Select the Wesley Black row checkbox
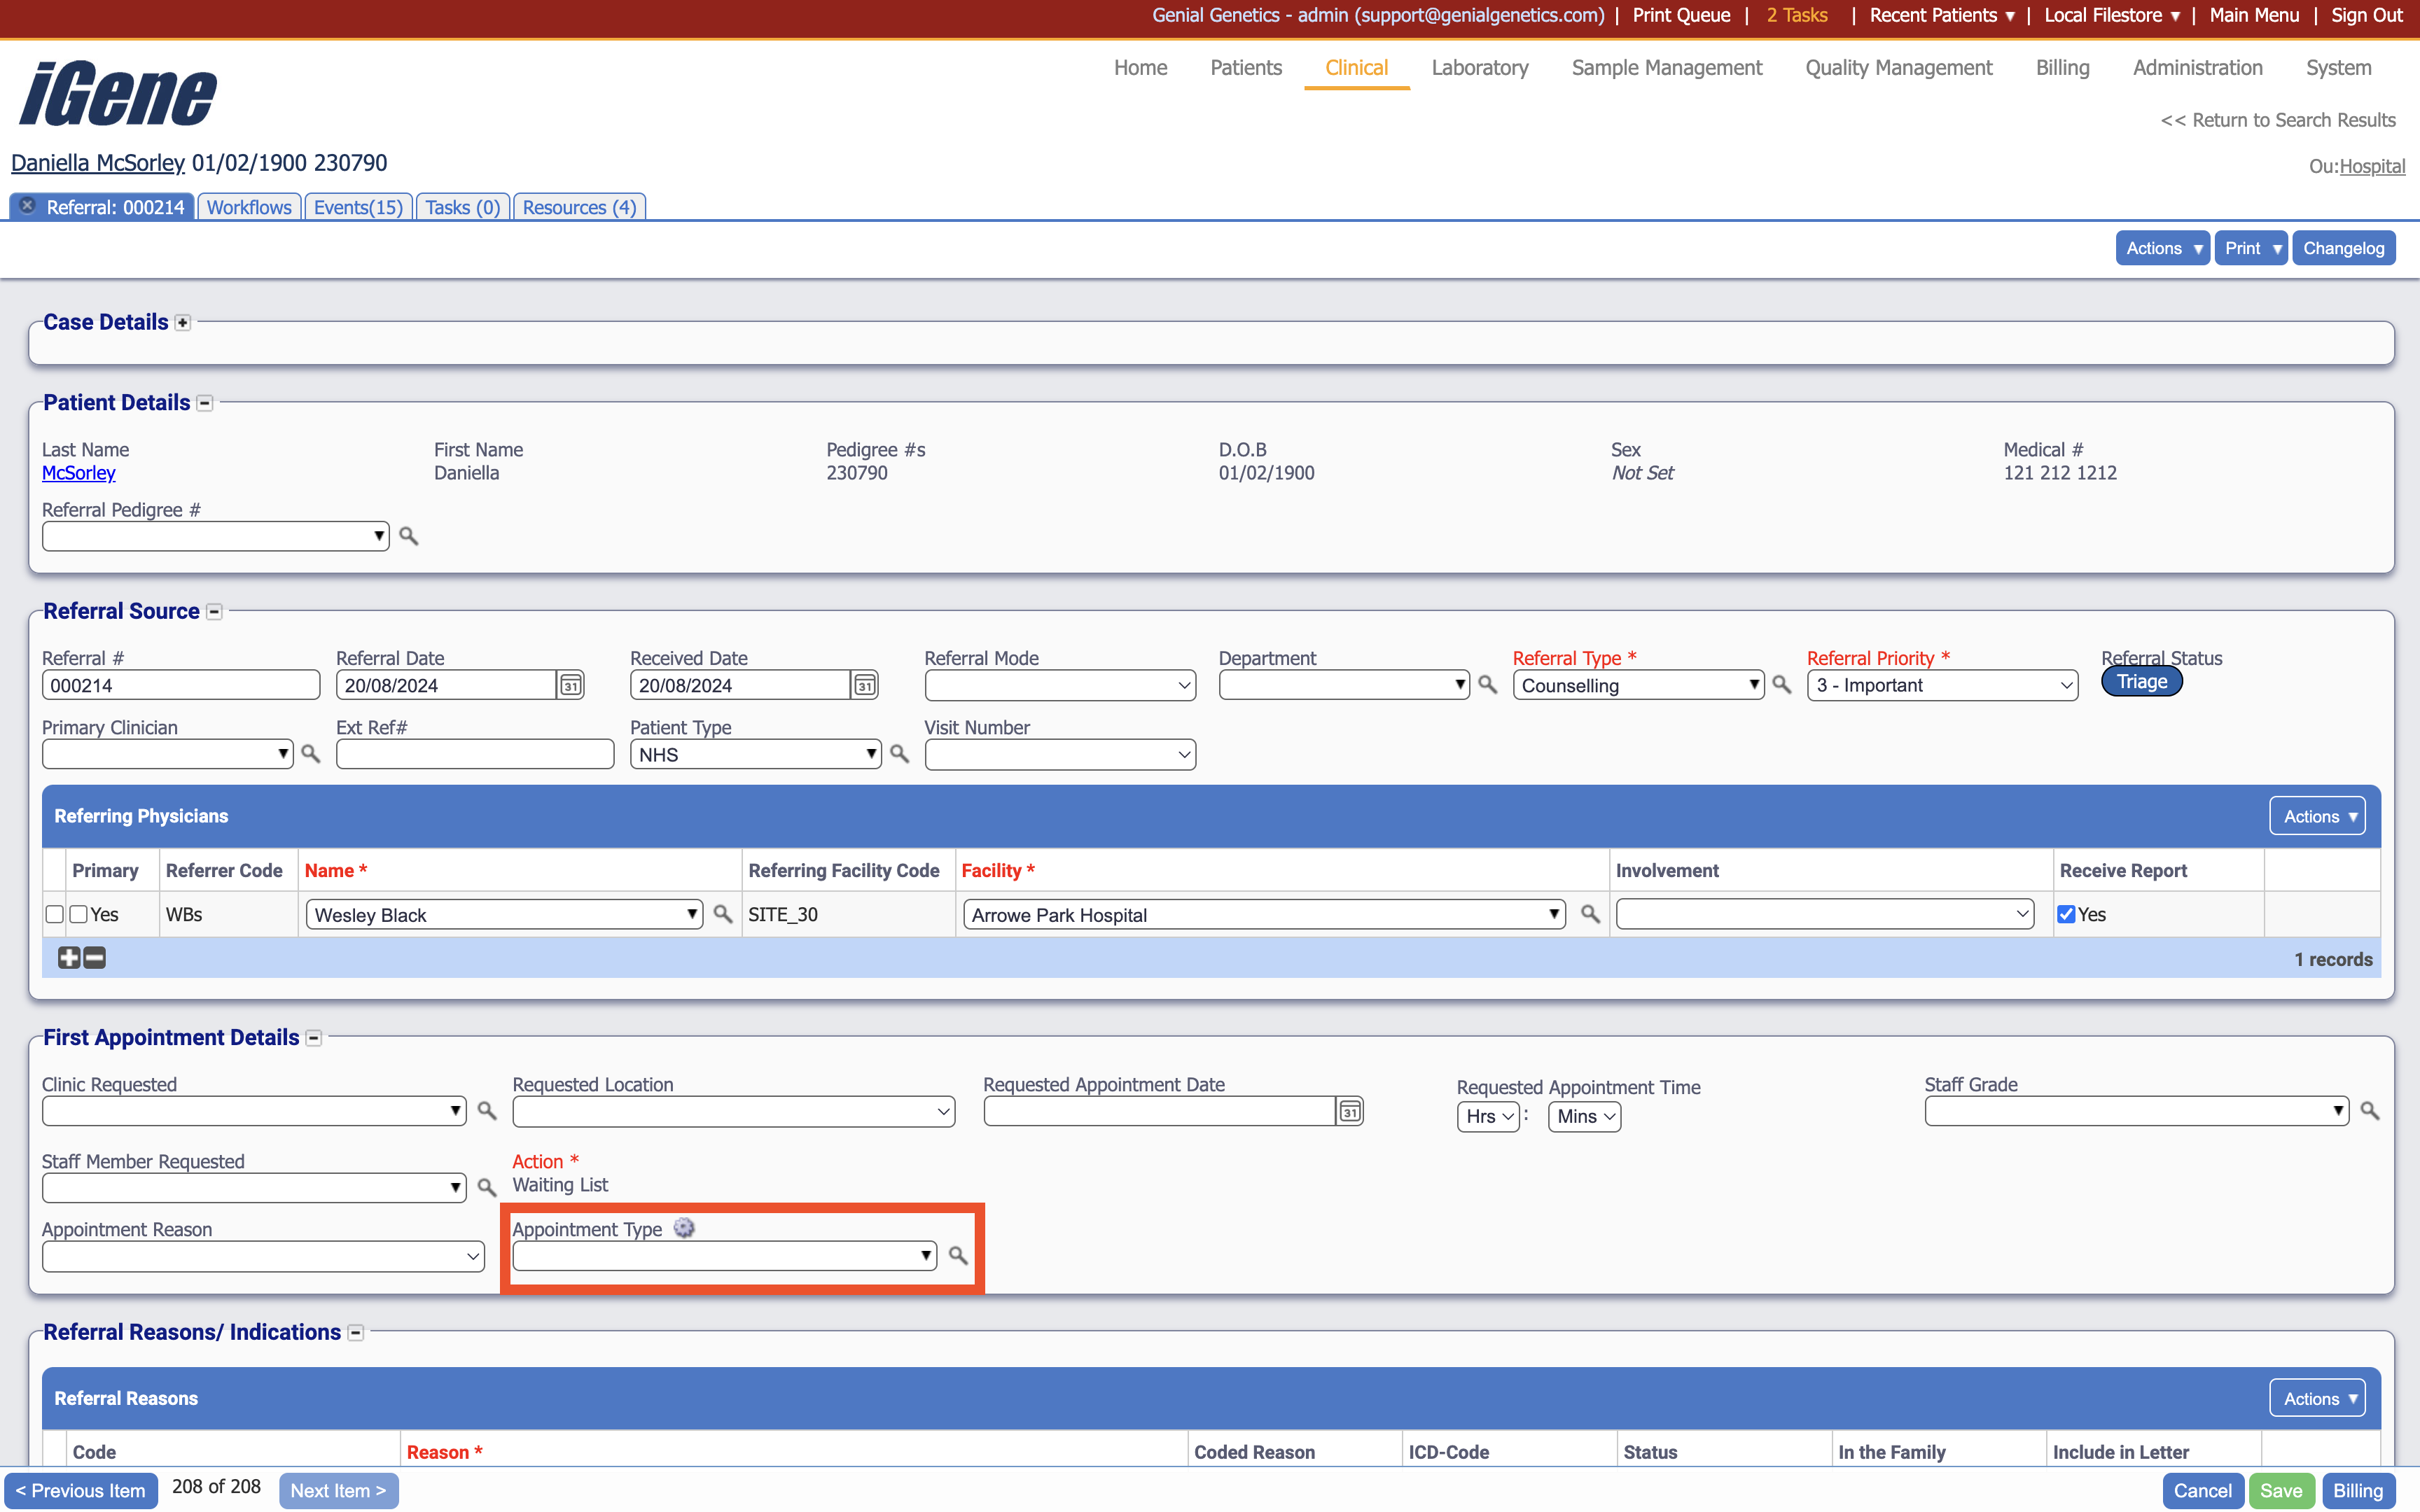 [54, 914]
